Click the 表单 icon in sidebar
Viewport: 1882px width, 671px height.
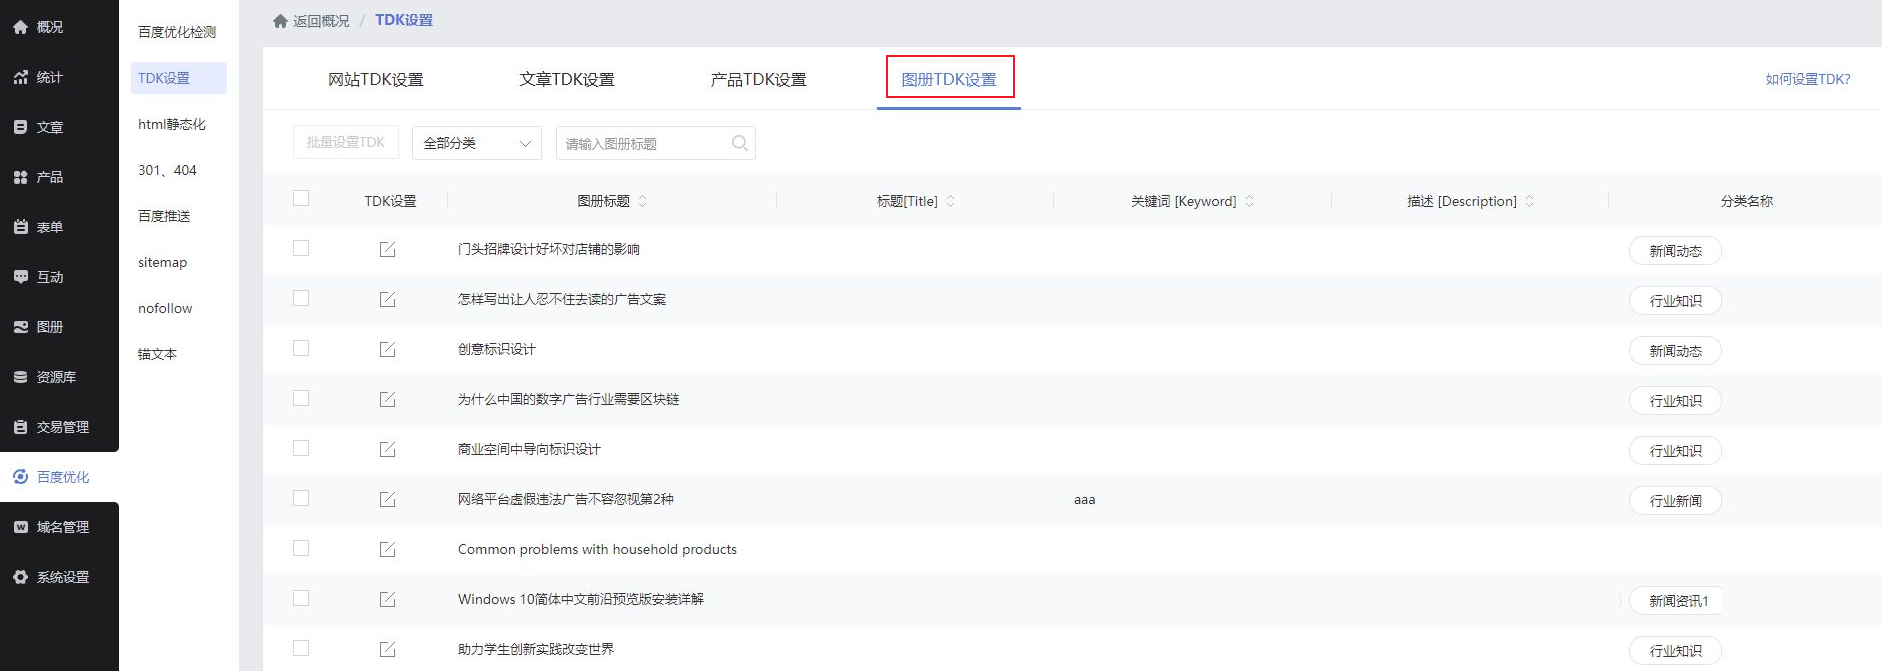click(20, 227)
